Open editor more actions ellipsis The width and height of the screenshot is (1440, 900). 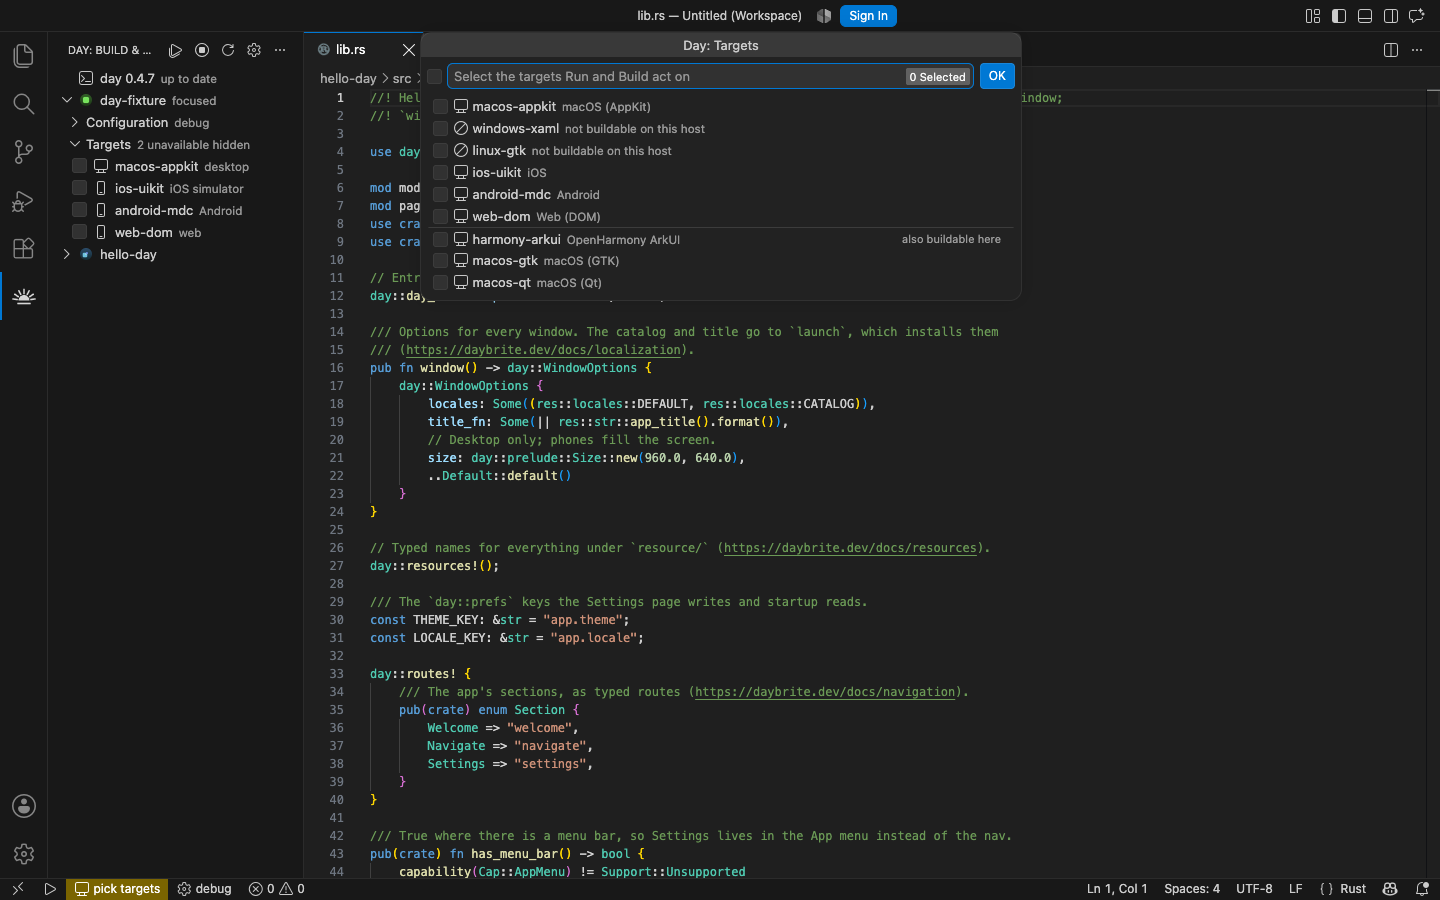(1417, 50)
